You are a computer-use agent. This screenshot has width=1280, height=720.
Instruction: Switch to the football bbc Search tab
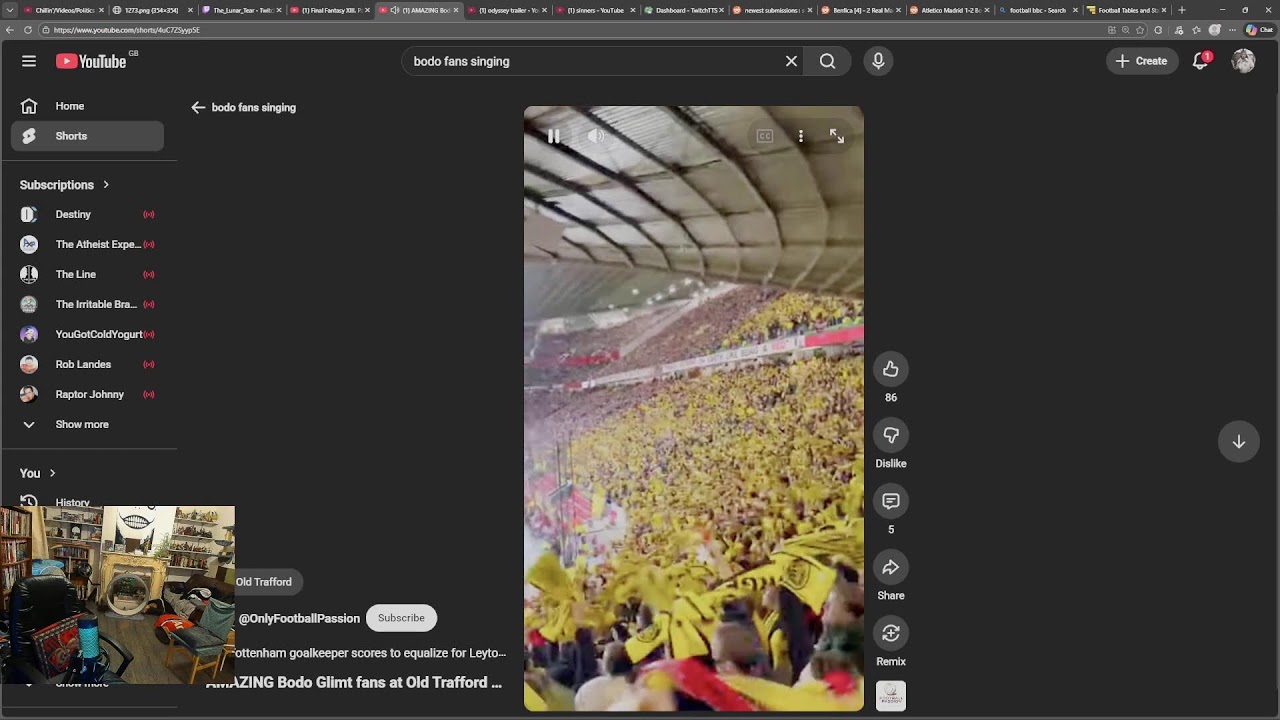coord(1037,10)
